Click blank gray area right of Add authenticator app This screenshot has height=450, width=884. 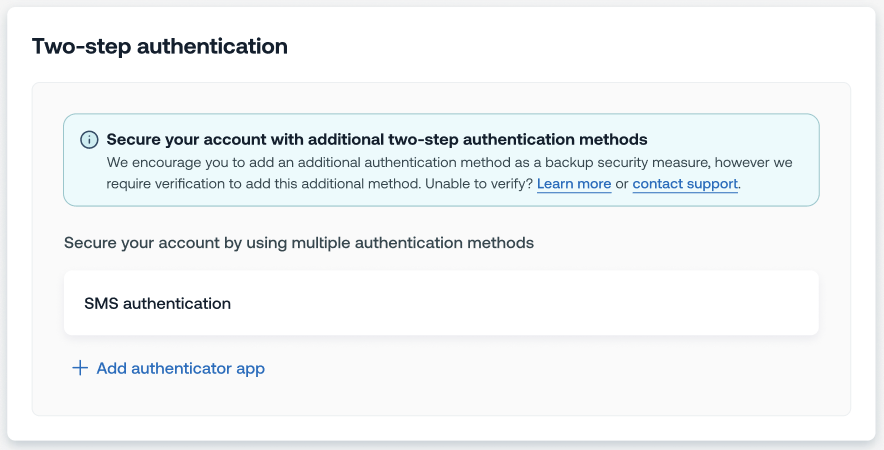(536, 368)
